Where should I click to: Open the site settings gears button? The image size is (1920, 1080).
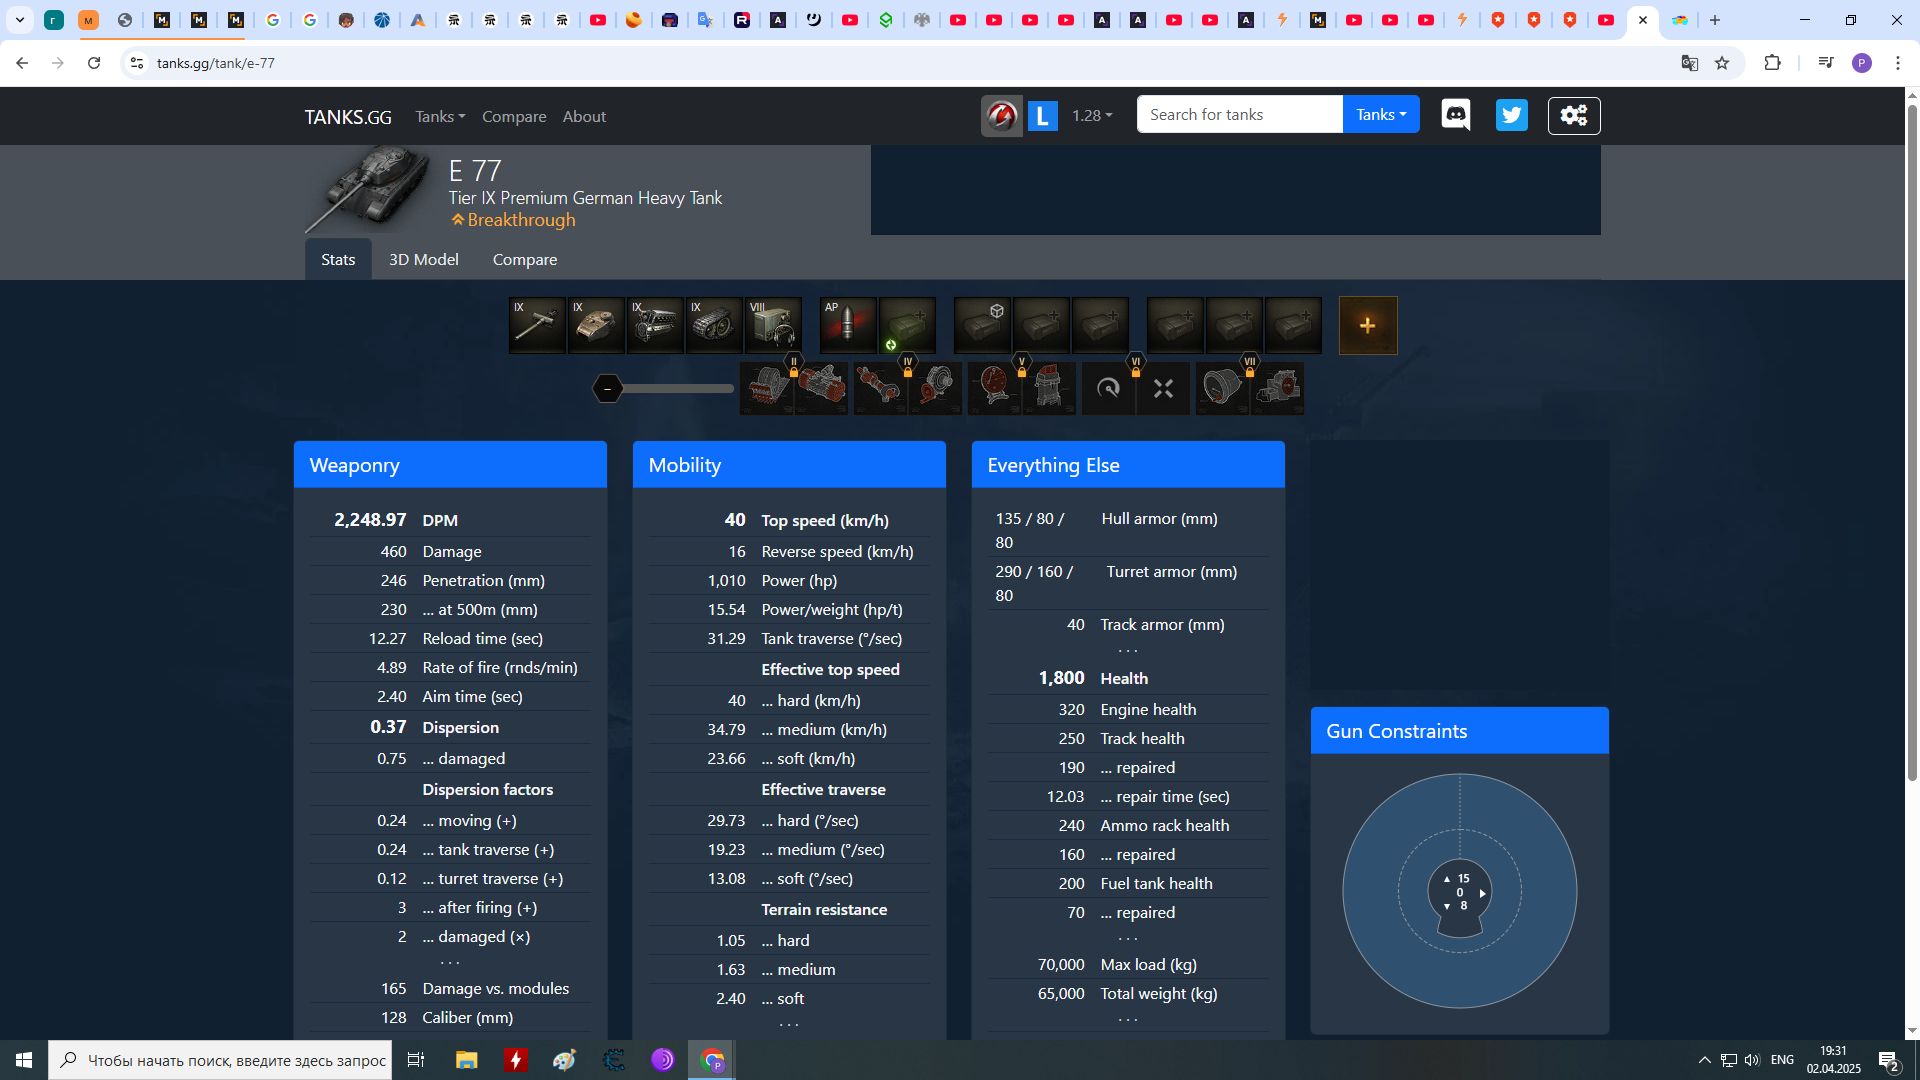point(1574,115)
